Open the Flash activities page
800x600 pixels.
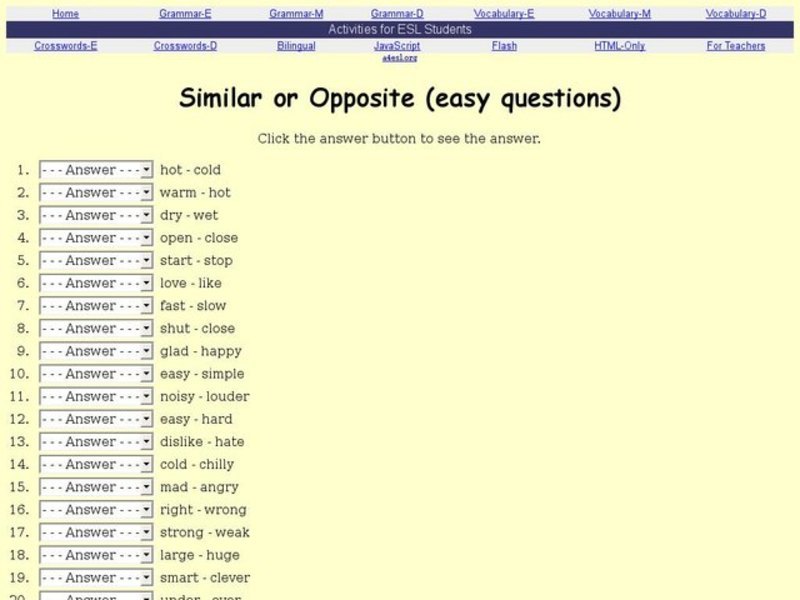[x=504, y=45]
